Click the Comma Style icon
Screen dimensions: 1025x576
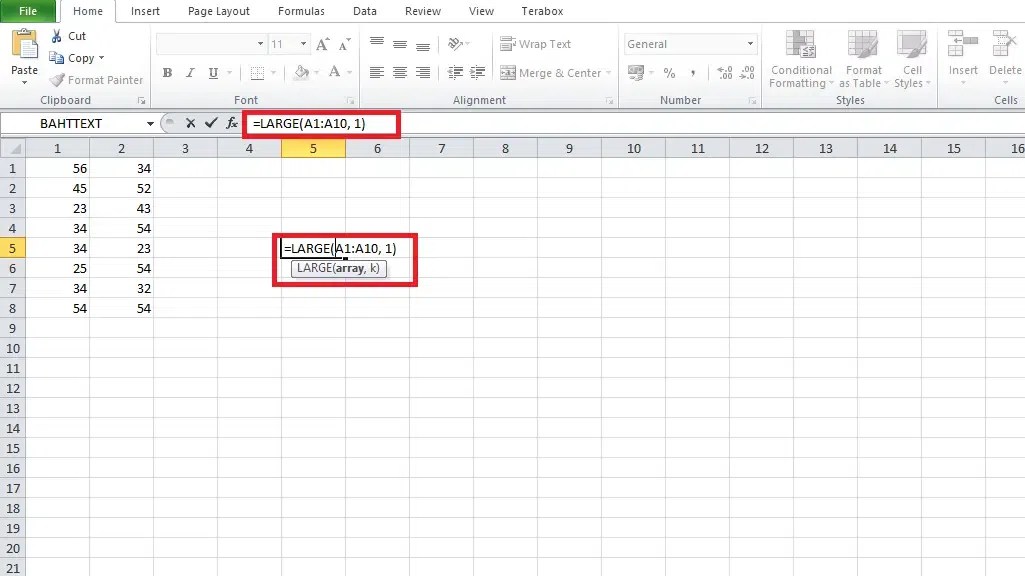click(694, 72)
